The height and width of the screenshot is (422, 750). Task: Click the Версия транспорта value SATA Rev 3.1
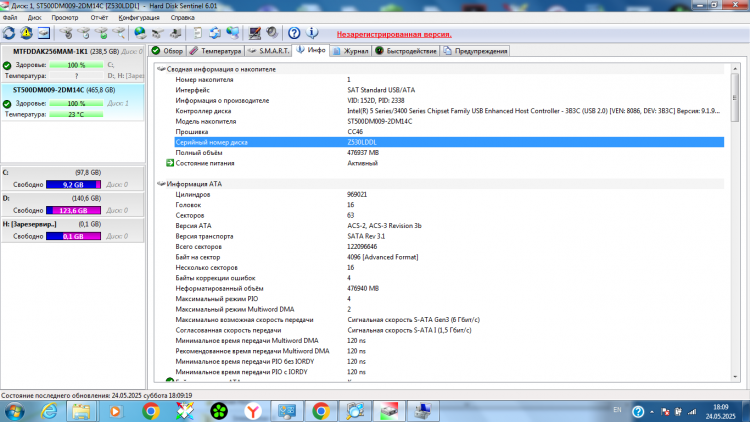366,236
